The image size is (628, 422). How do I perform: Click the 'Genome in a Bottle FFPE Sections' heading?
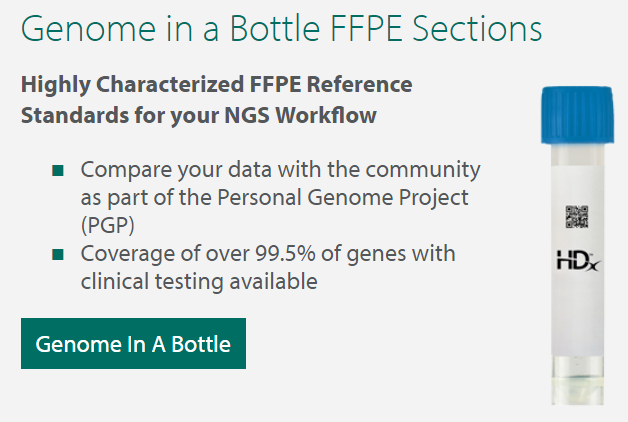pos(281,27)
